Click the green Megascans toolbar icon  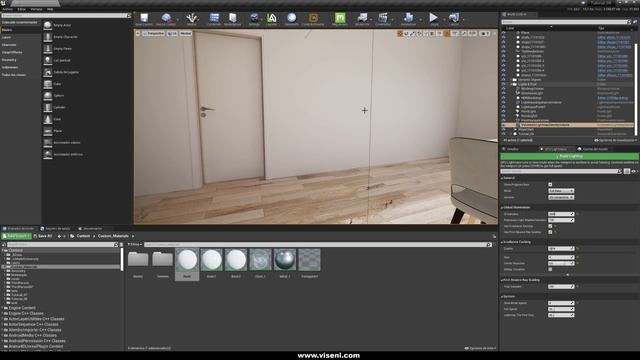340,18
